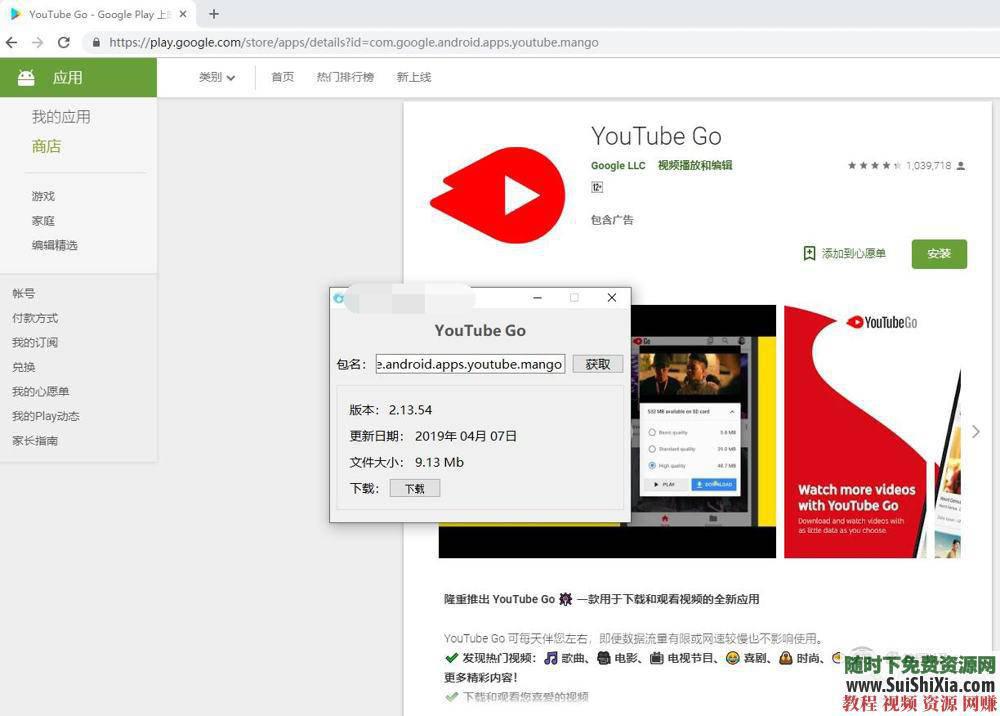Close the YouTube Go browser tab
Screen dimensions: 1000x716
[x=183, y=13]
